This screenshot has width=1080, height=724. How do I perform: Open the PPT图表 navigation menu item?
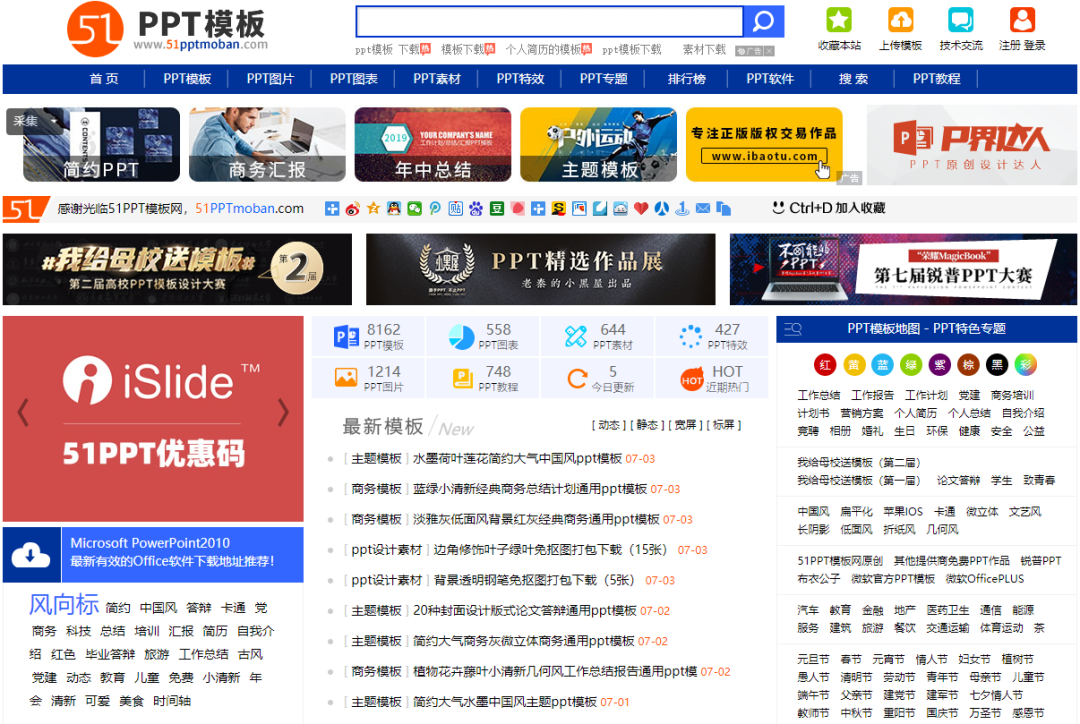coord(354,79)
